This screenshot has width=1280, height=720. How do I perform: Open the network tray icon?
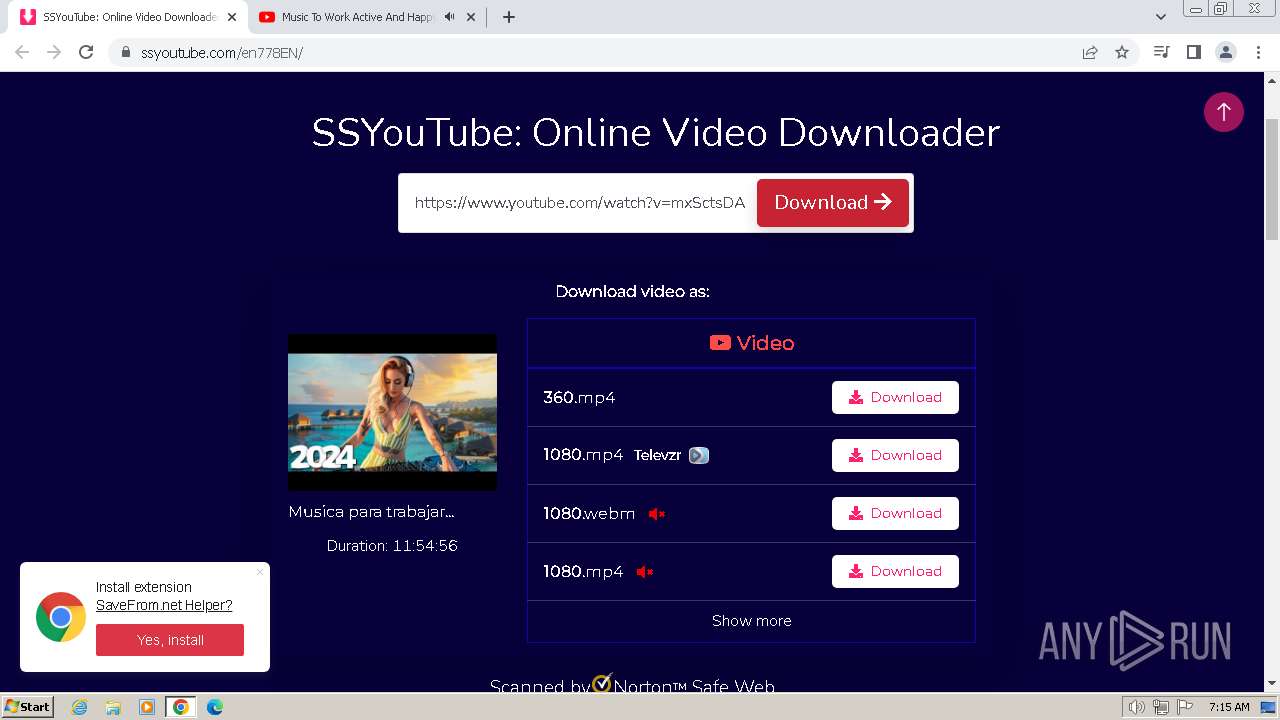coord(1161,707)
